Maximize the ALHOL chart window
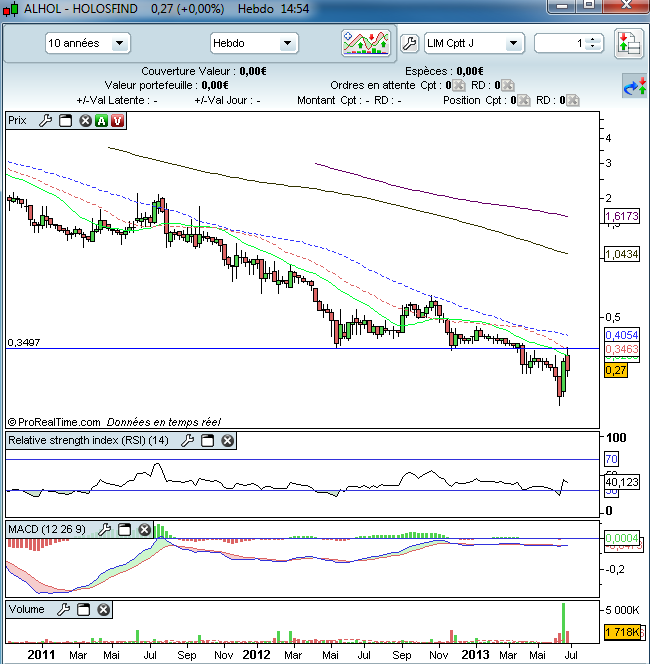The height and width of the screenshot is (664, 650). [589, 6]
